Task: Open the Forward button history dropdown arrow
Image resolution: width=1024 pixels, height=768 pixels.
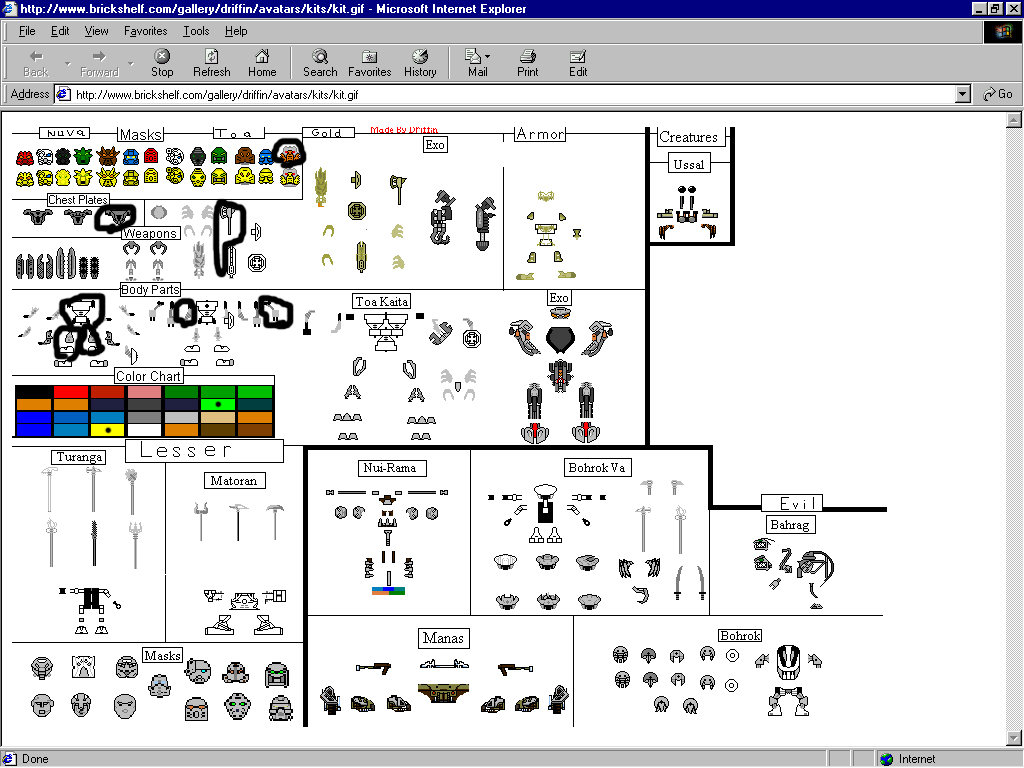Action: coord(131,64)
